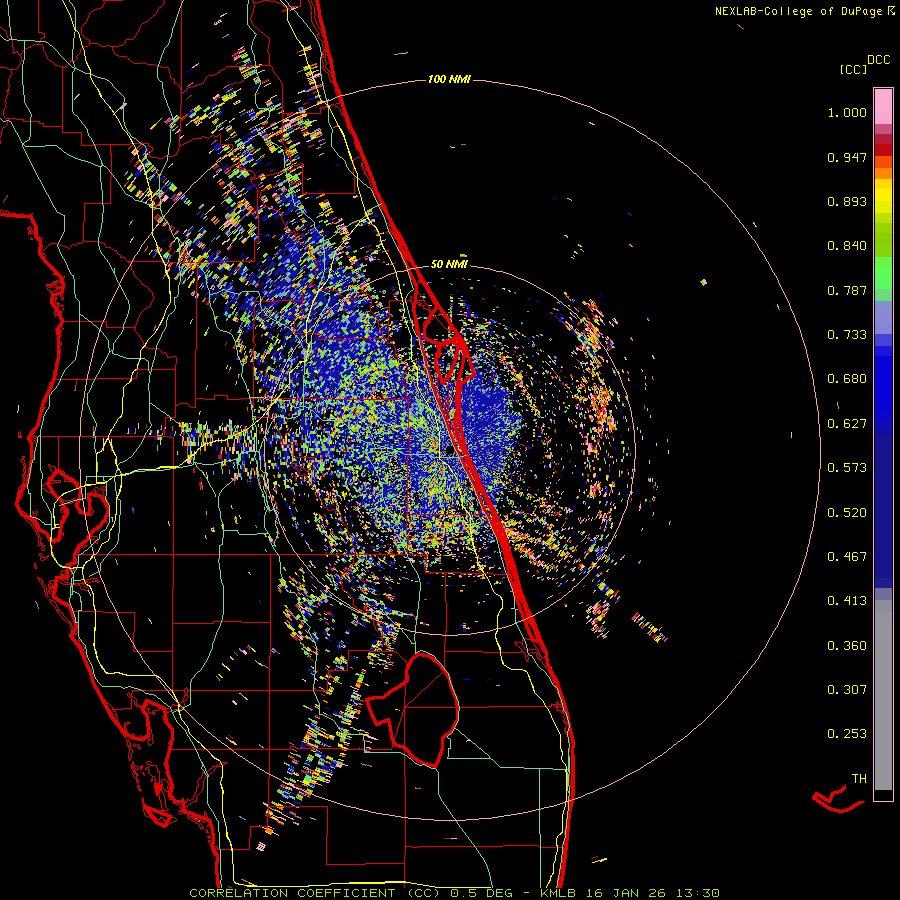Select the 0.733 scale value
Viewport: 900px width, 900px height.
point(847,335)
